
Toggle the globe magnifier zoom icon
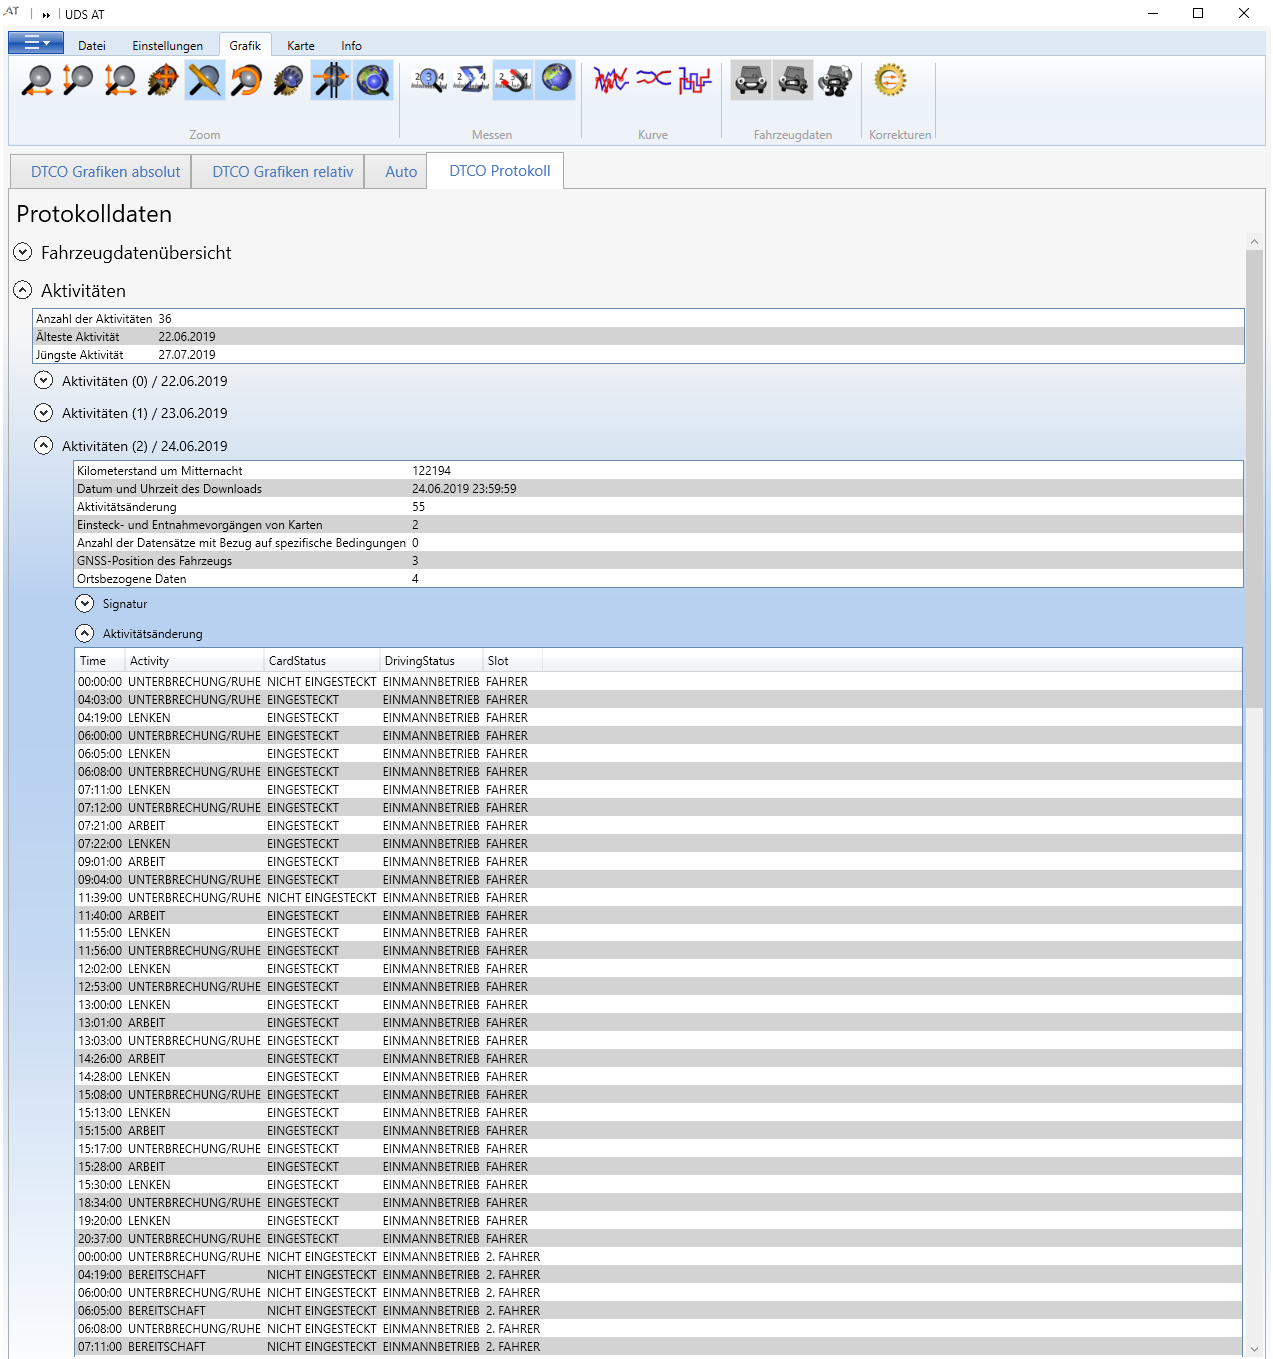[x=373, y=80]
